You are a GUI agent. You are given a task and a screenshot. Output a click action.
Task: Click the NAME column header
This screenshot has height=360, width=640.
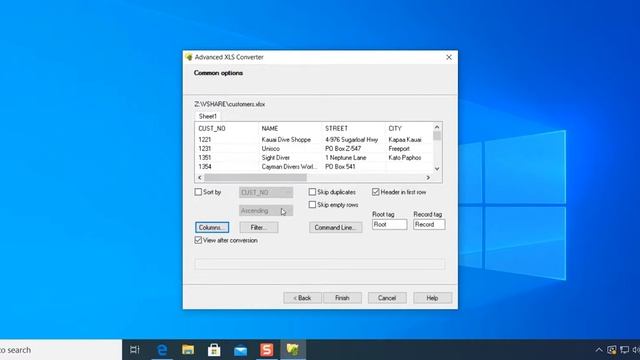click(x=290, y=129)
